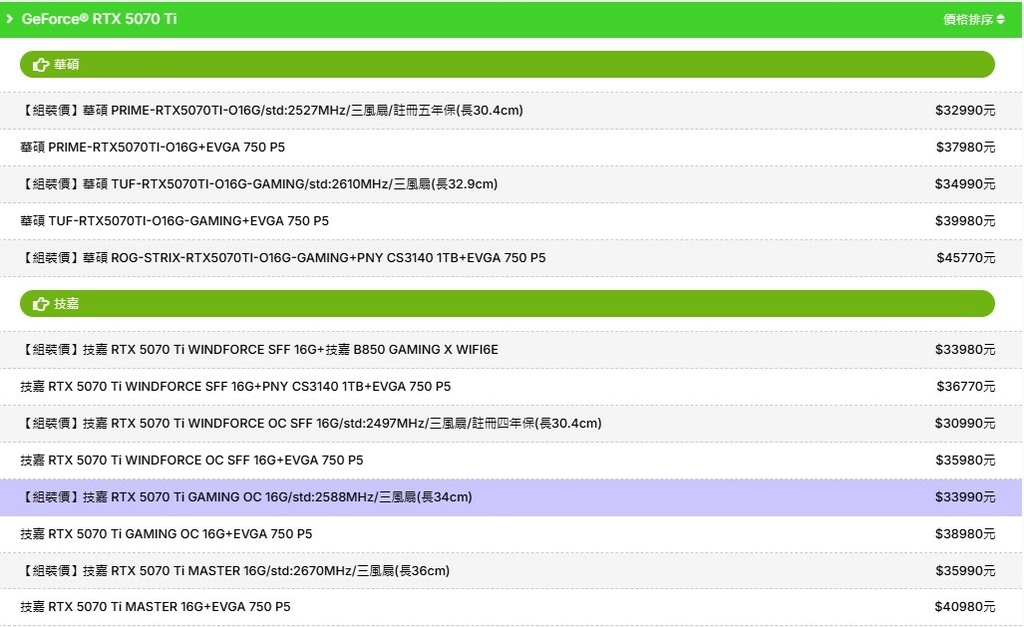Select 技嘉 WINDFORCE SFF 16G+B850 GAMING X row
This screenshot has height=627, width=1024.
coord(511,349)
